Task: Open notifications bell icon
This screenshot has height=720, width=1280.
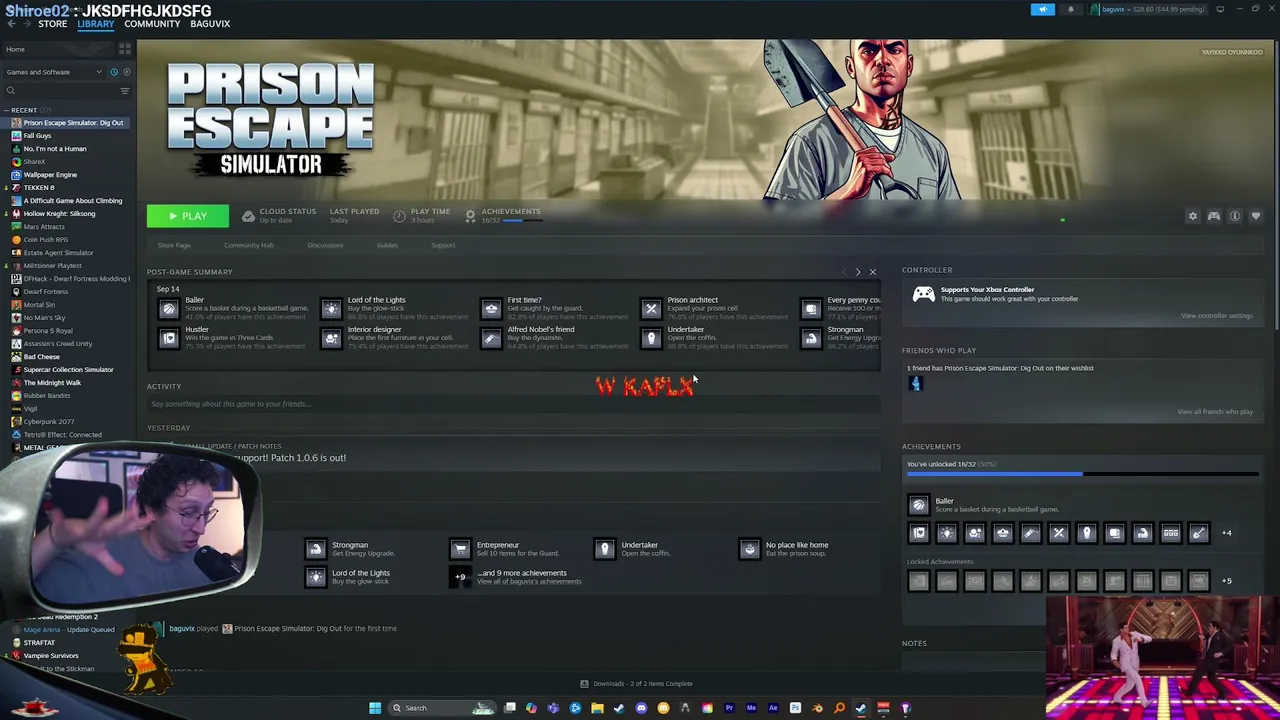Action: pyautogui.click(x=1071, y=9)
